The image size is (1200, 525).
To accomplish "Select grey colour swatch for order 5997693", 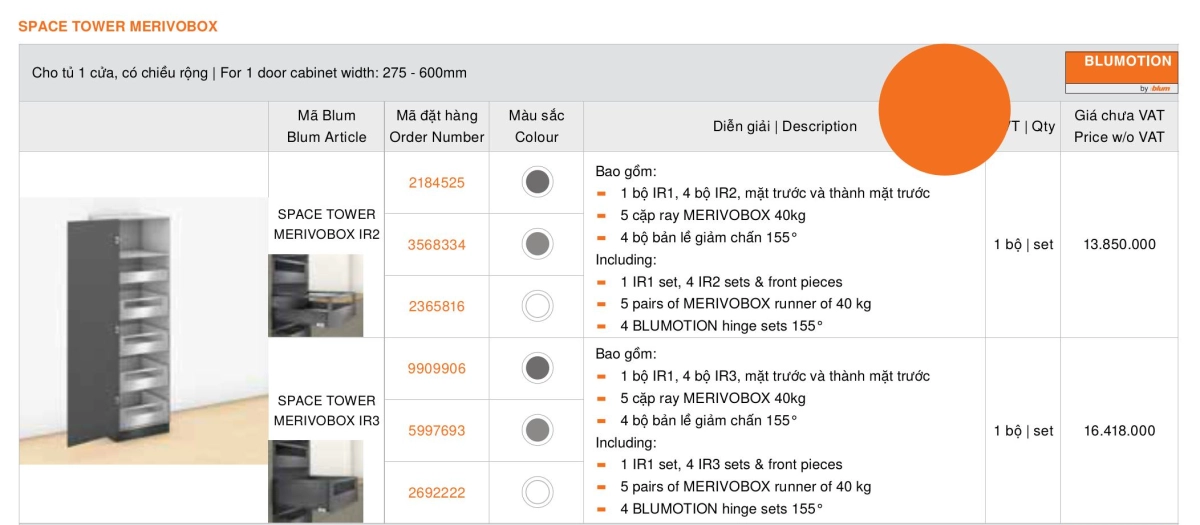I will (x=537, y=430).
